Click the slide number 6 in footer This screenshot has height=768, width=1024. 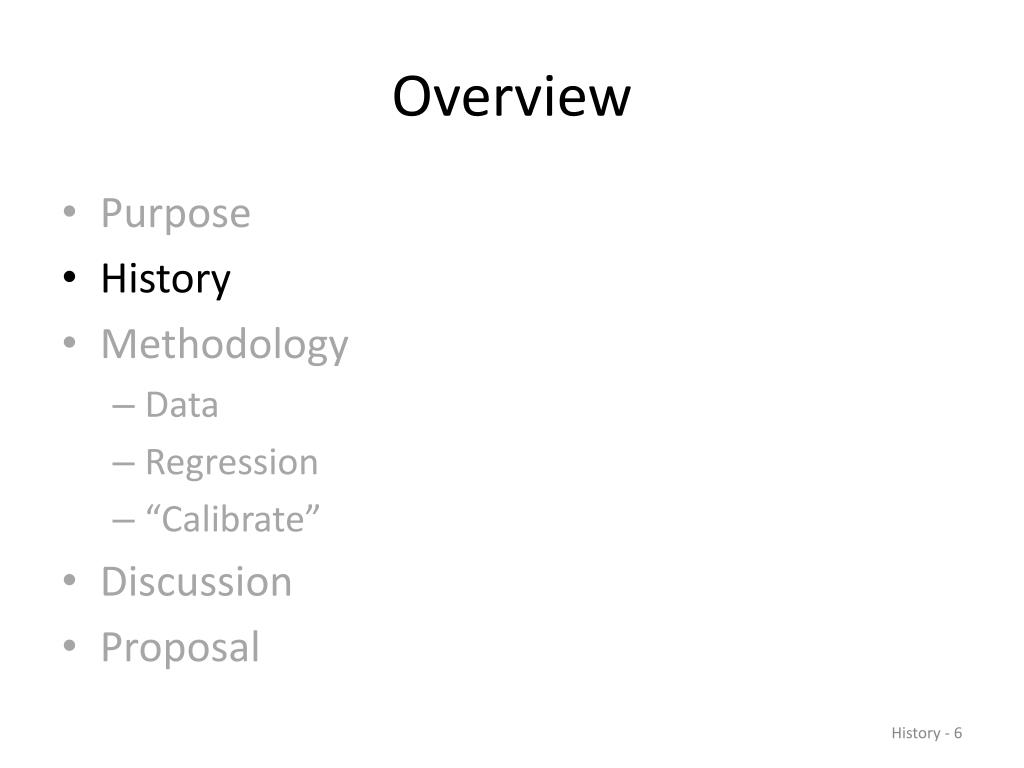click(957, 733)
